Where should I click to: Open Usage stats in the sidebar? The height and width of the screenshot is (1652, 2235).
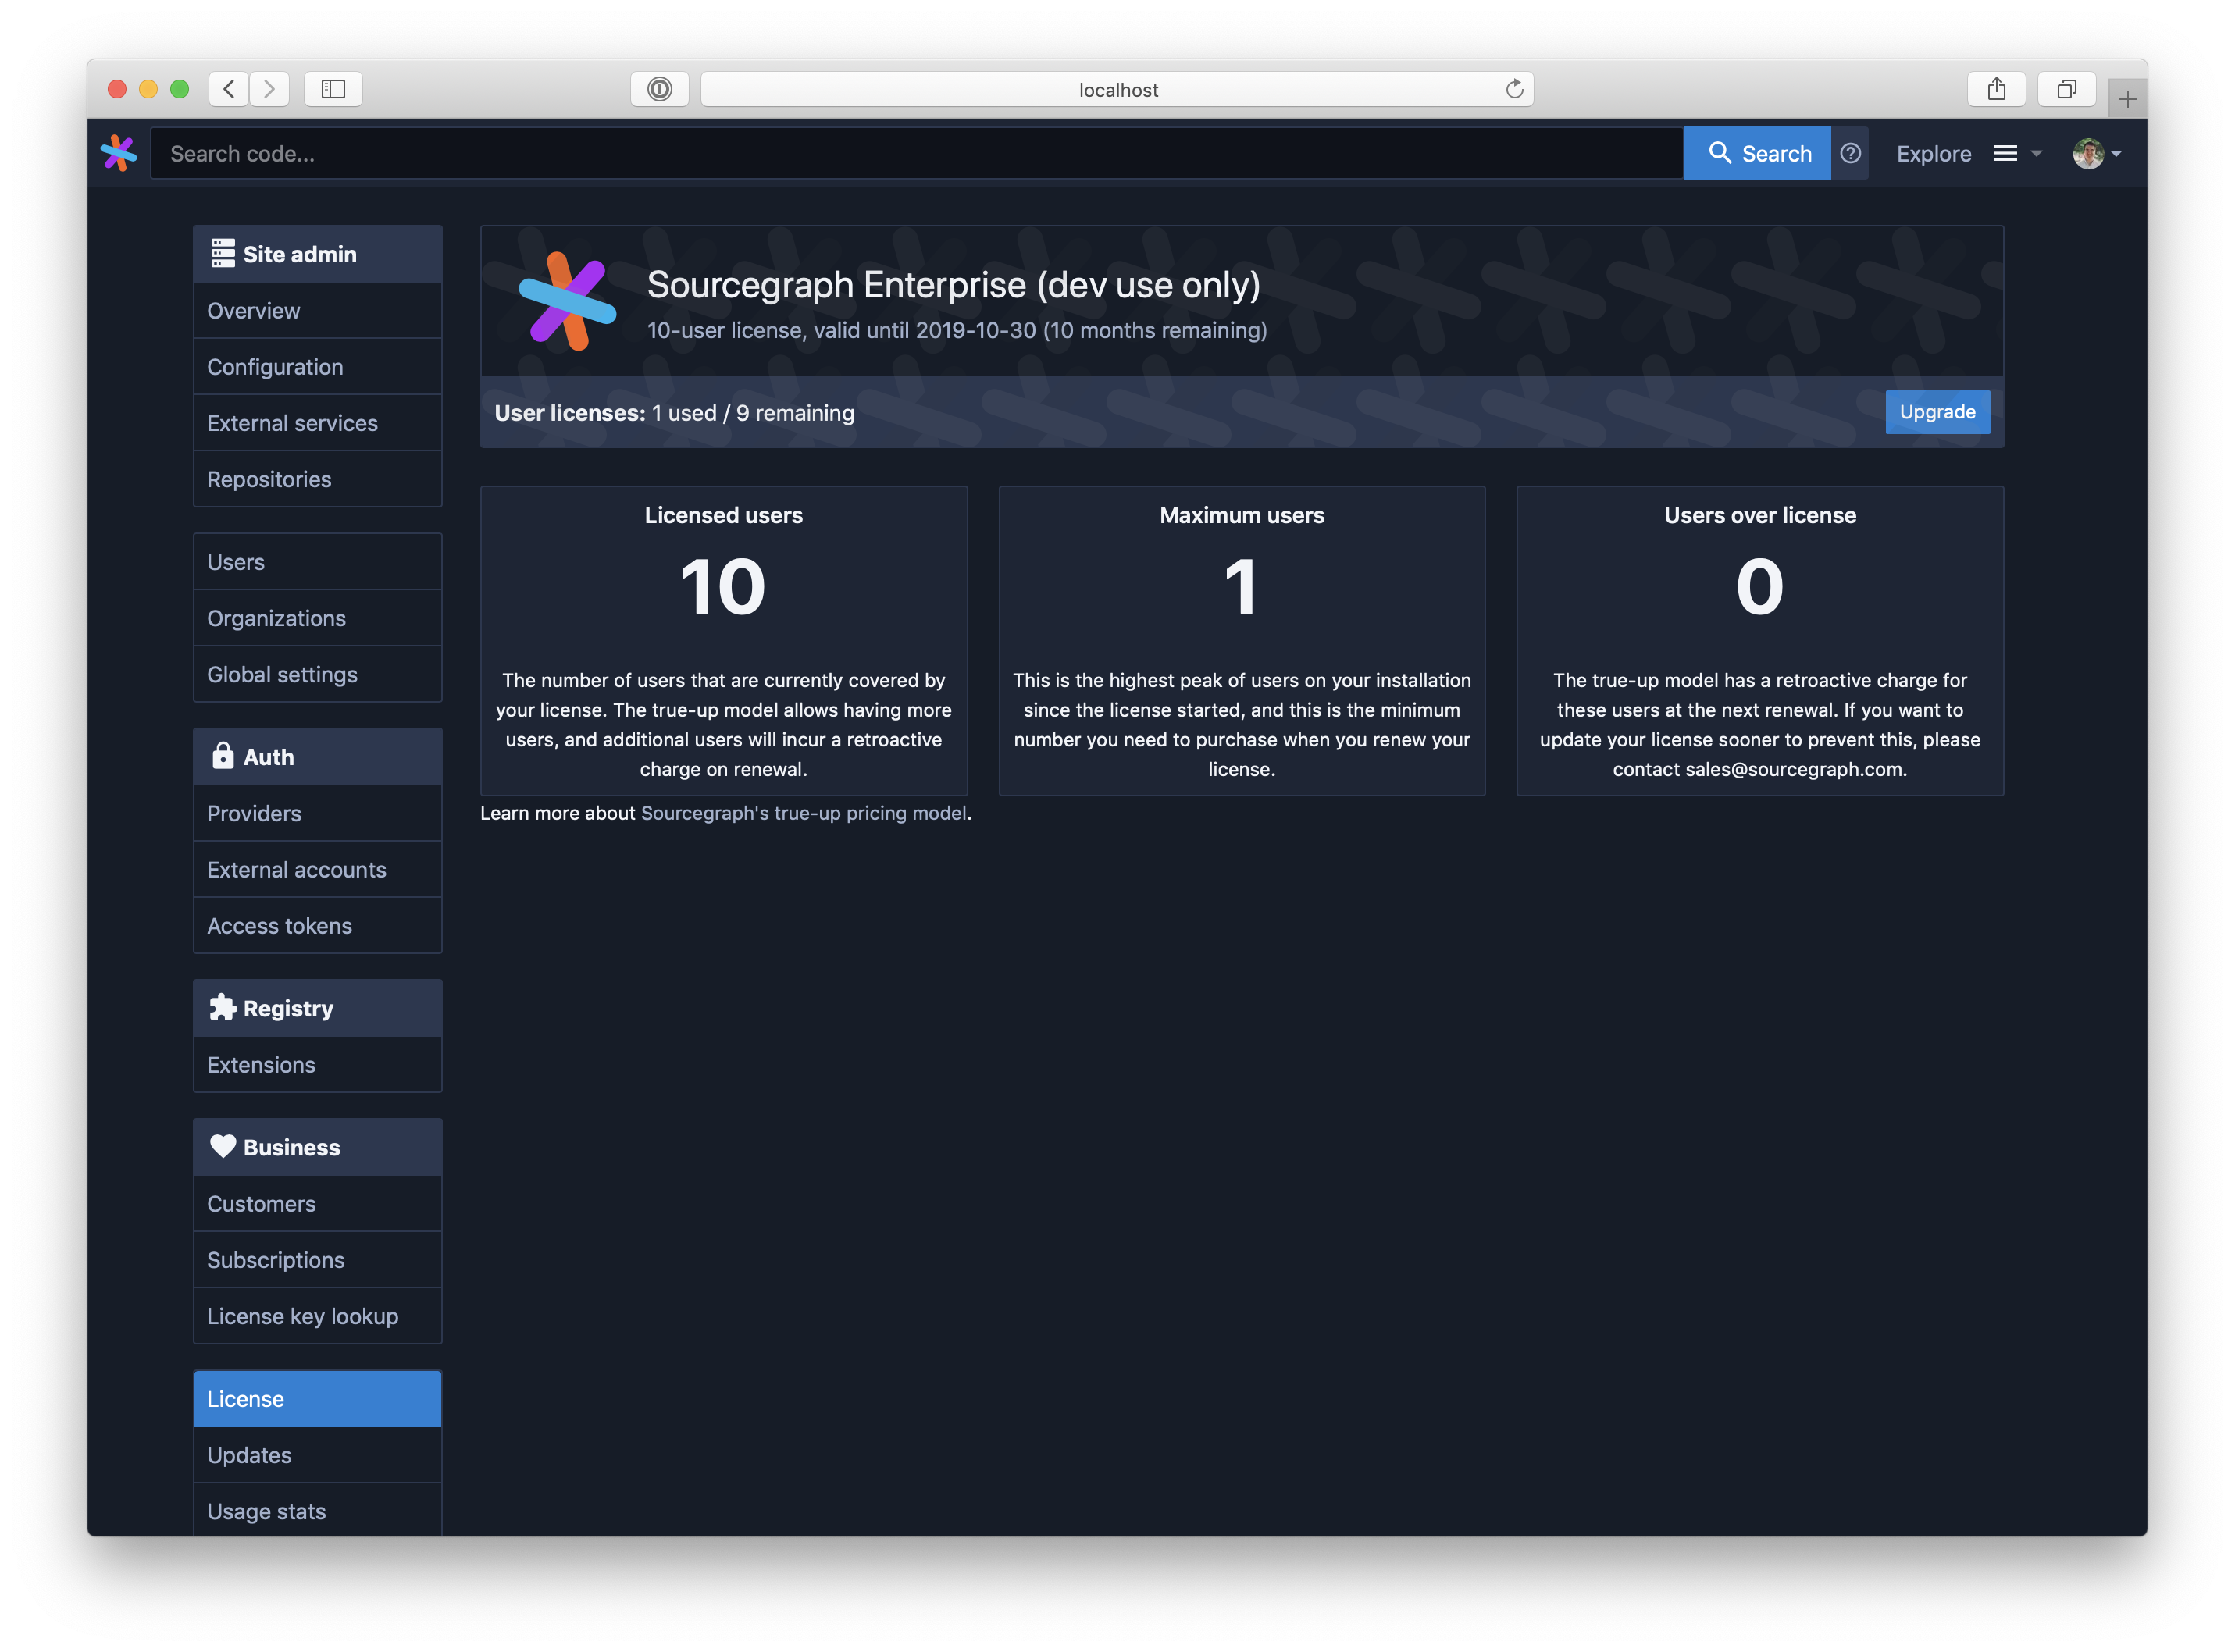(x=317, y=1510)
